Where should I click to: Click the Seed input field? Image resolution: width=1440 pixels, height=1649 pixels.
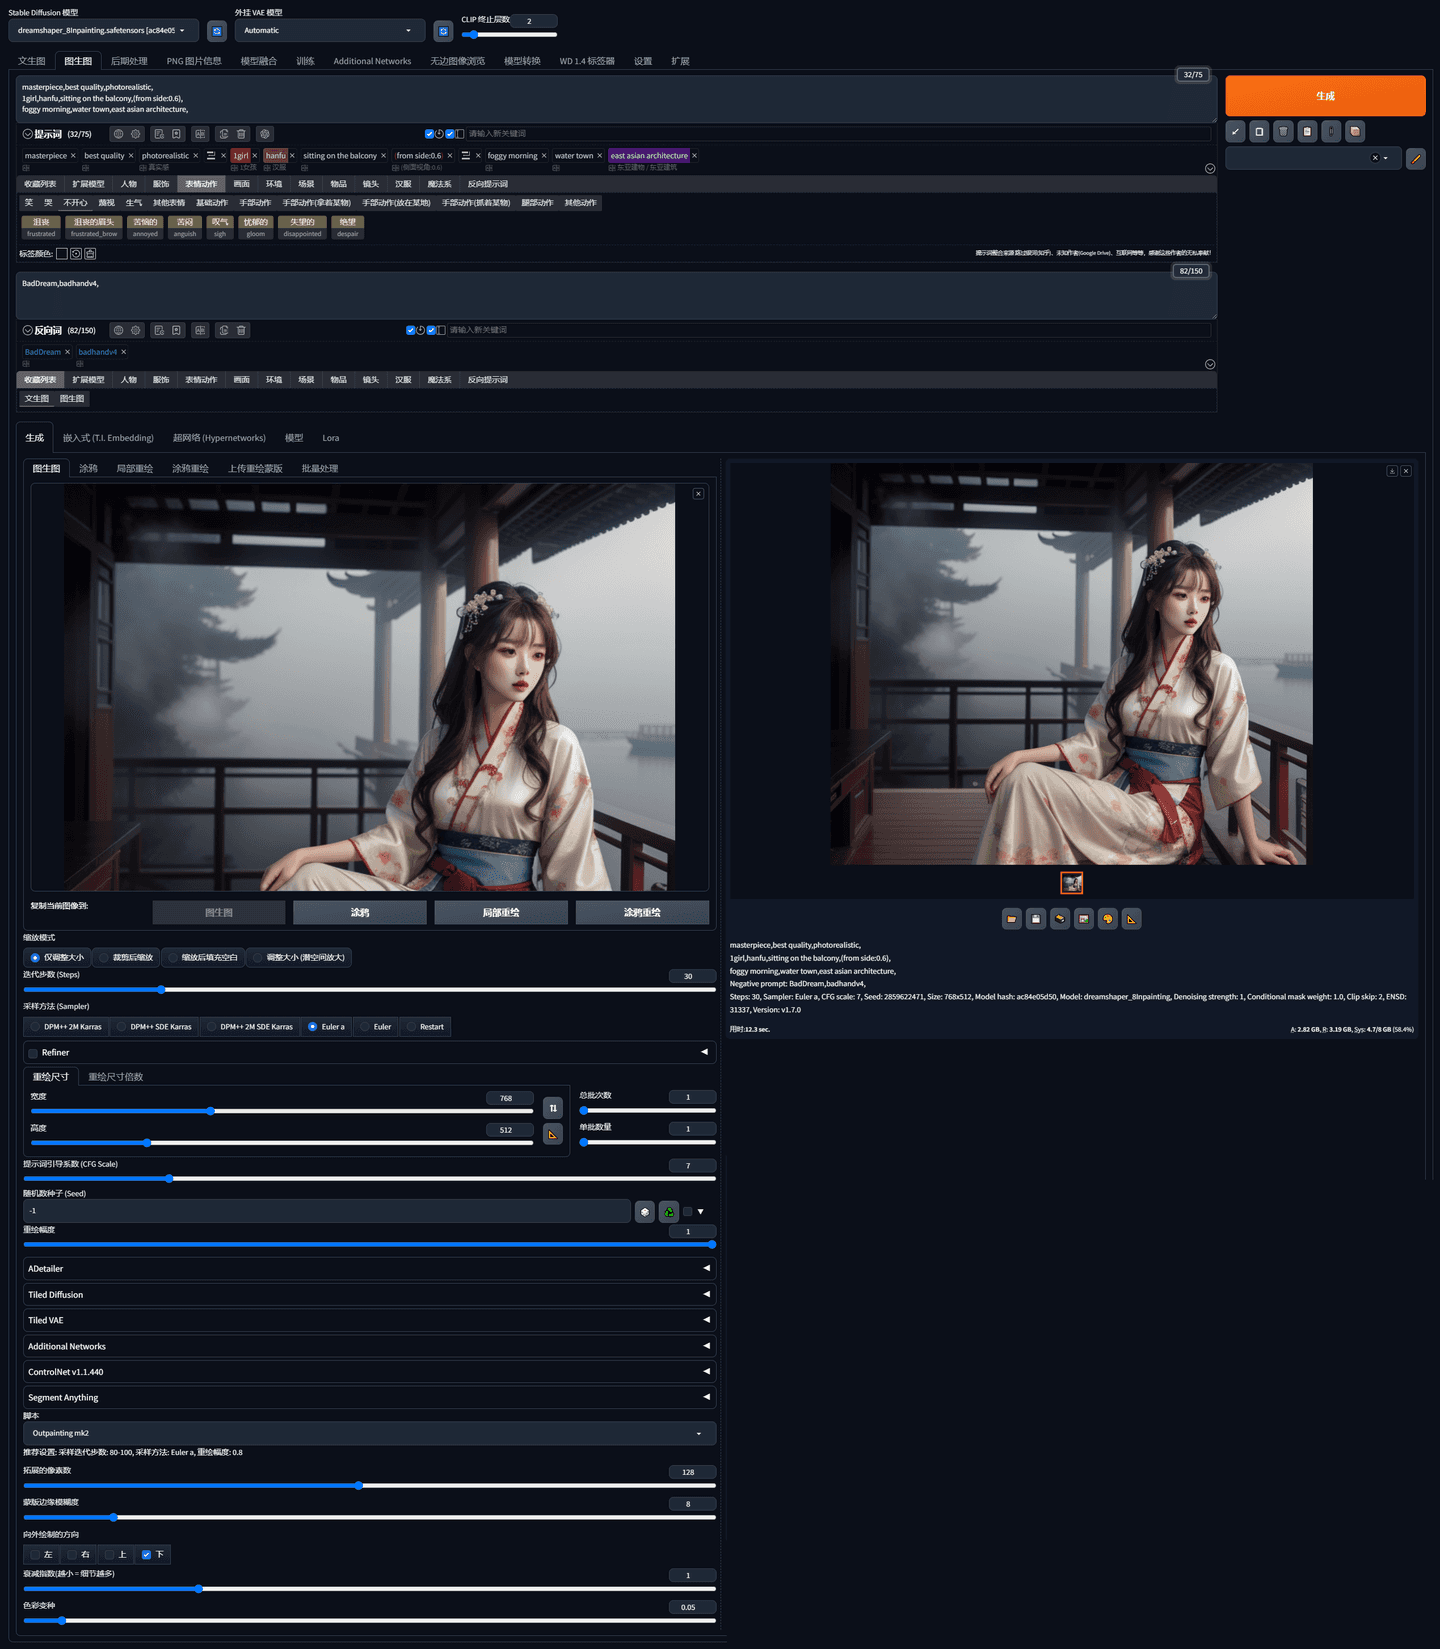pyautogui.click(x=328, y=1211)
